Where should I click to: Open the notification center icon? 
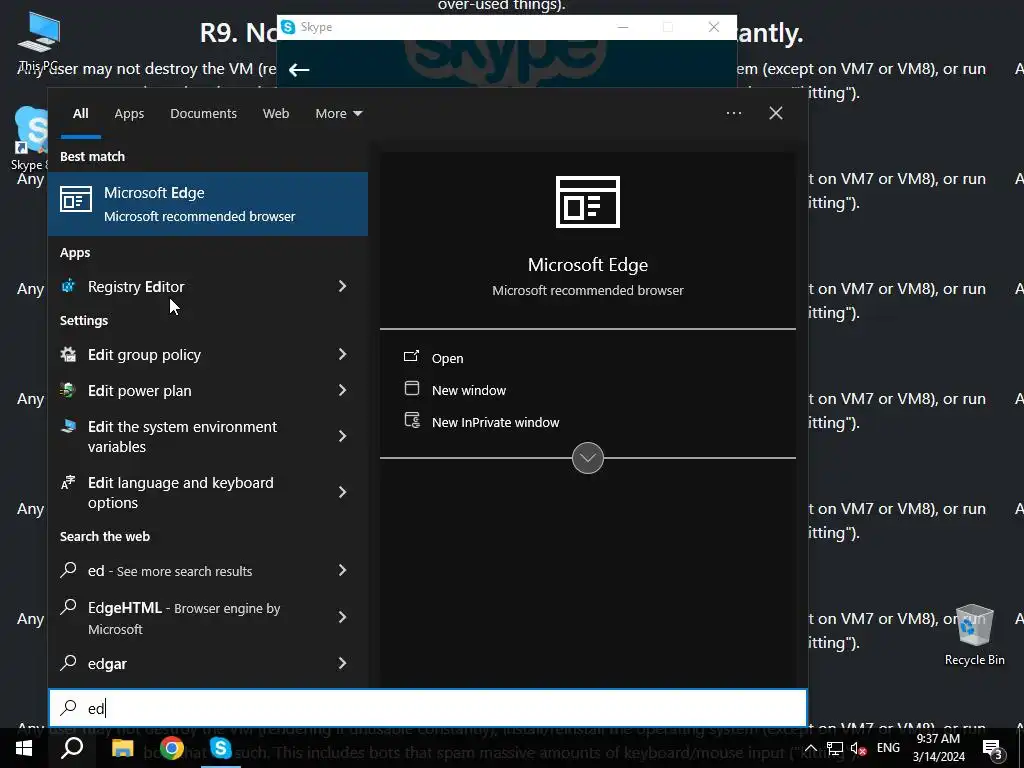click(x=993, y=748)
